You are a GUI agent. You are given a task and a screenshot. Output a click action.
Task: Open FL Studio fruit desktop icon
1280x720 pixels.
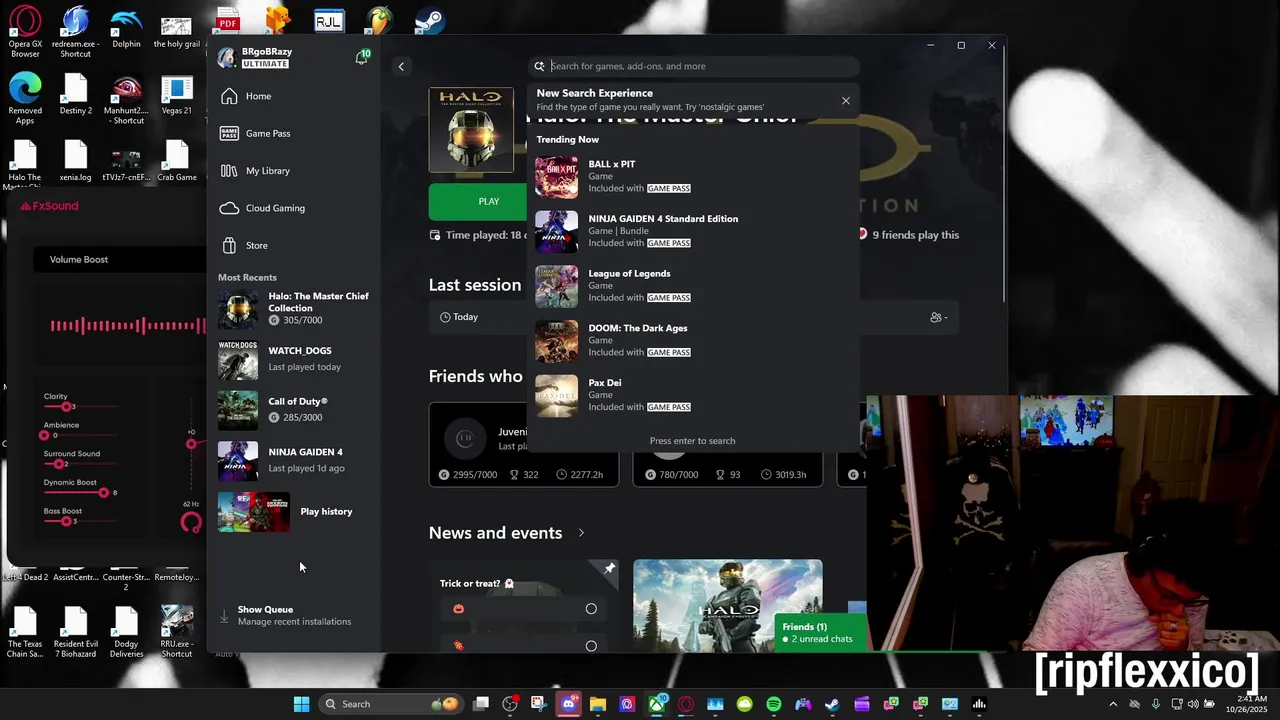coord(379,19)
